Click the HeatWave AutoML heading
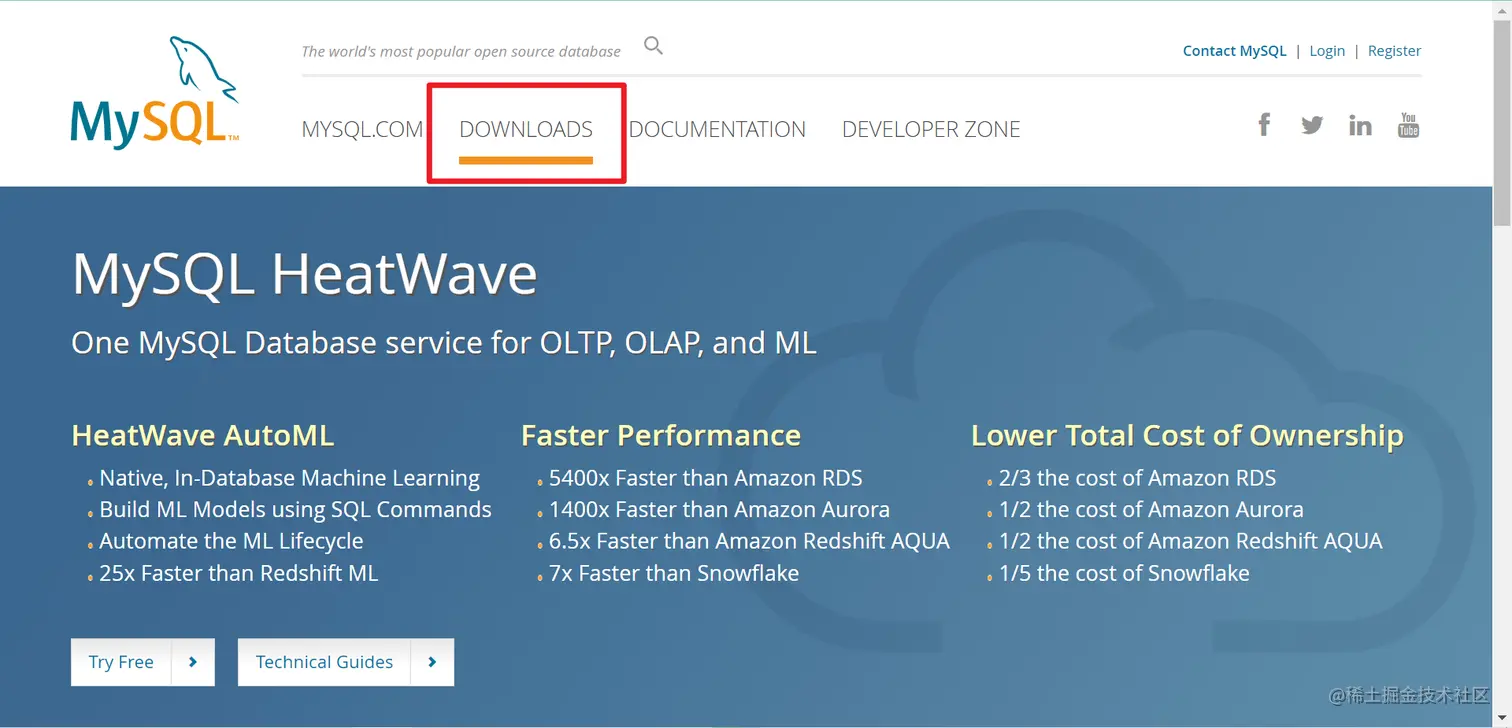Viewport: 1512px width, 728px height. coord(203,435)
